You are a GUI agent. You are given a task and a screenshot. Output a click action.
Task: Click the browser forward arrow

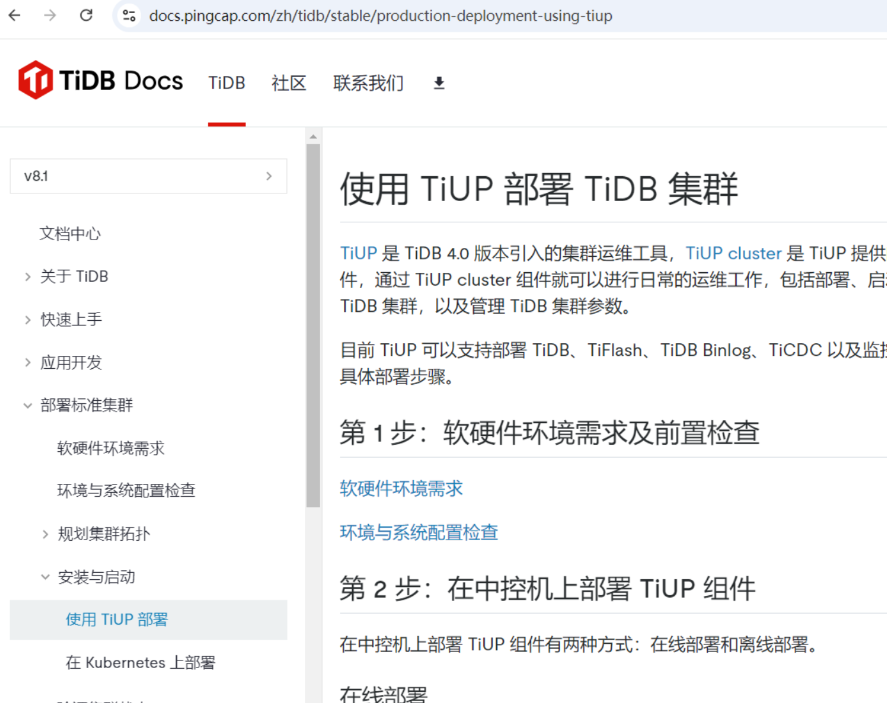click(50, 16)
